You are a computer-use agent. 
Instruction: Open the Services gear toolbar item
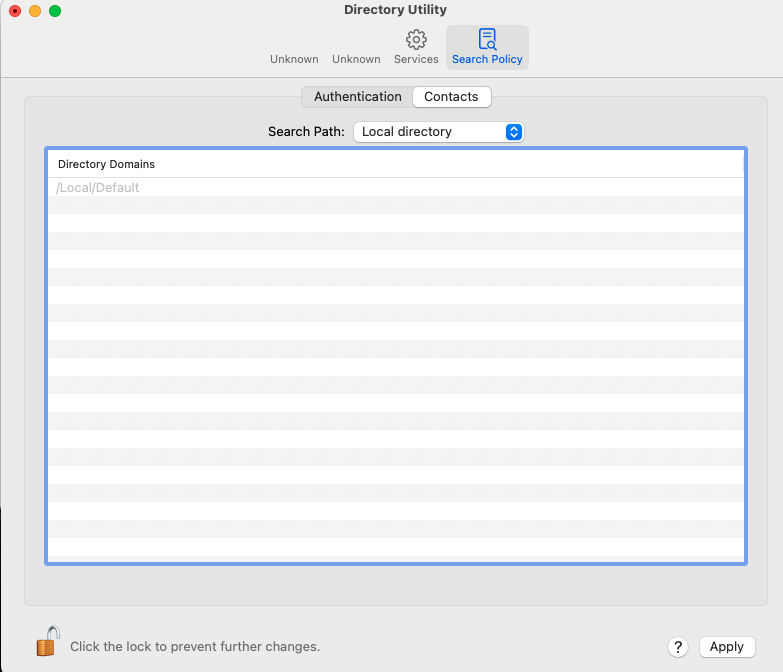click(416, 47)
